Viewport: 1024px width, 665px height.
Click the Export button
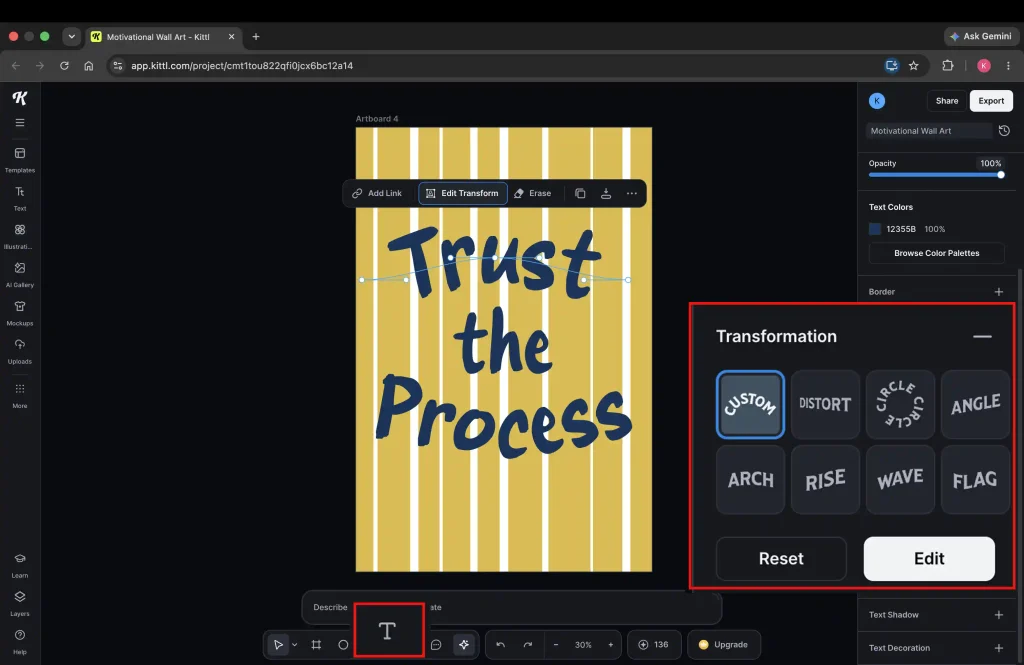[991, 101]
